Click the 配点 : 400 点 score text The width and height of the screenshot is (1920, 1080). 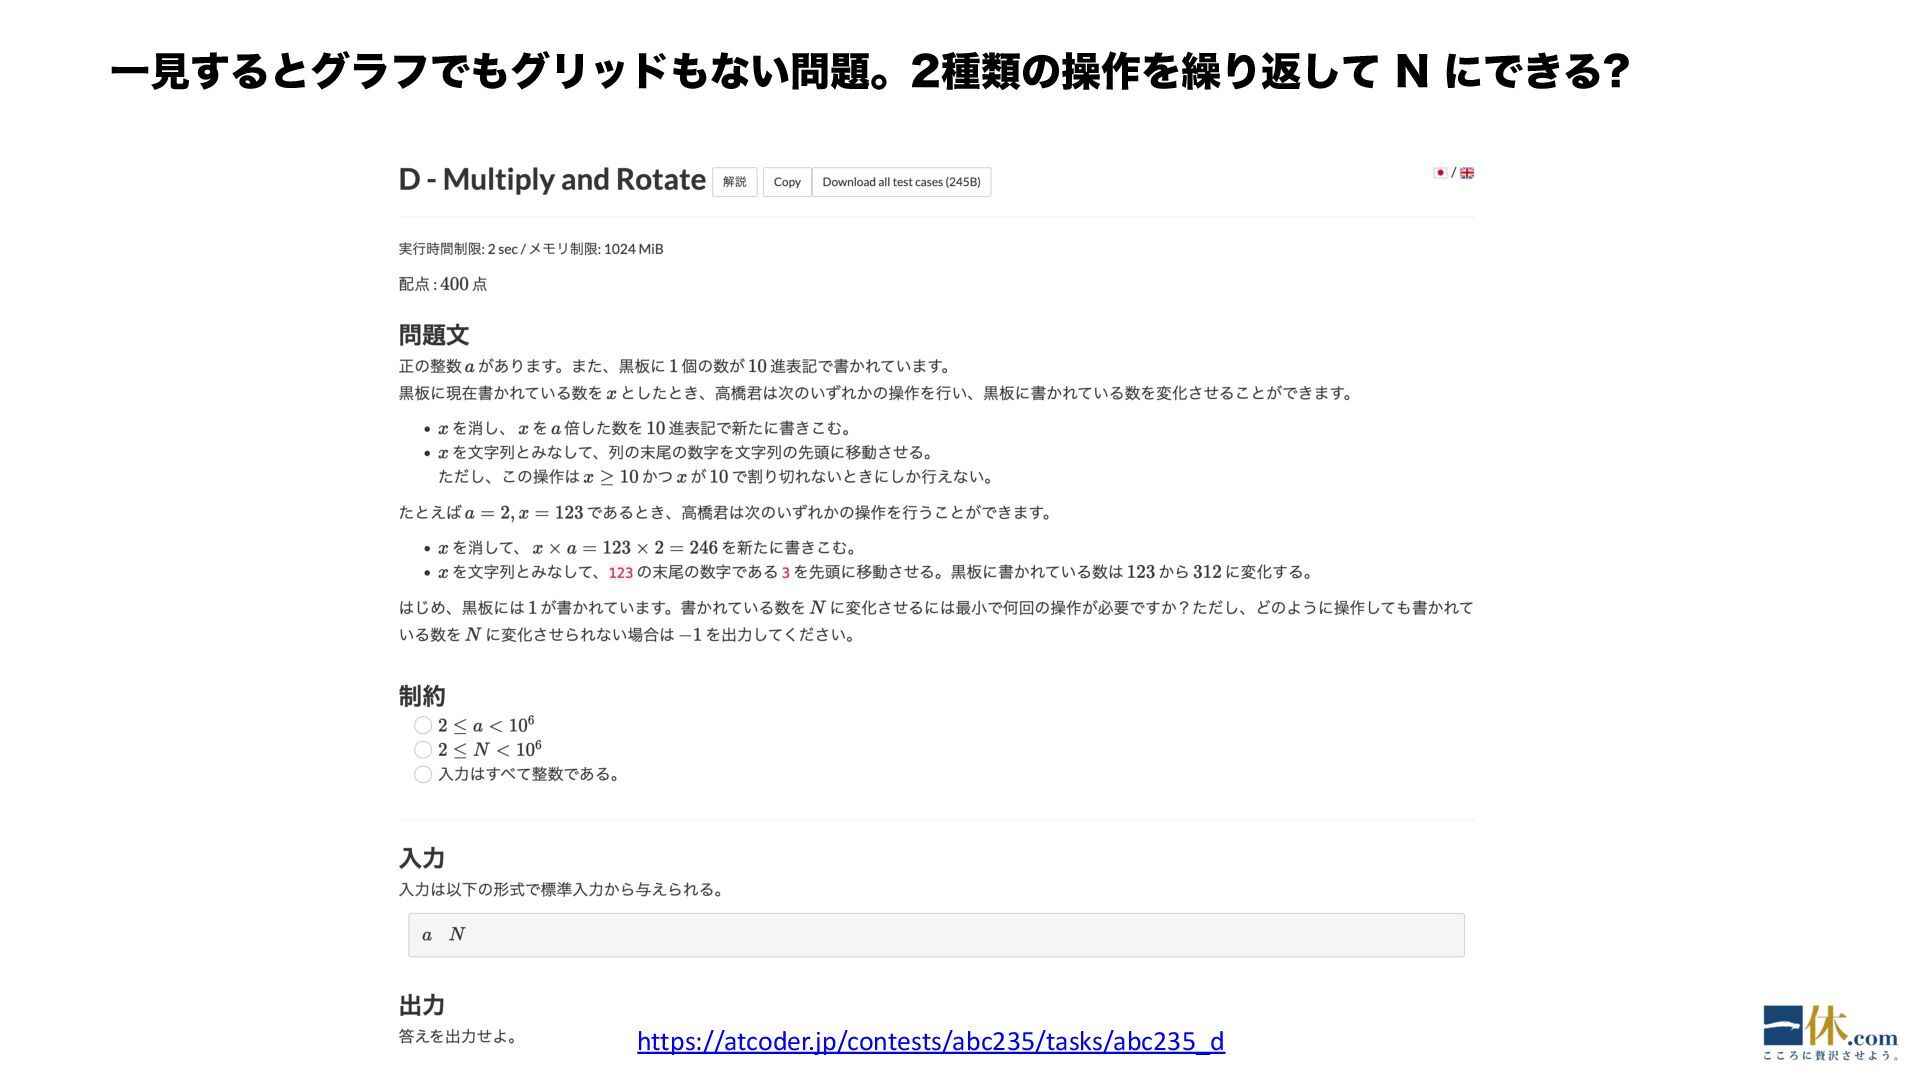[443, 284]
